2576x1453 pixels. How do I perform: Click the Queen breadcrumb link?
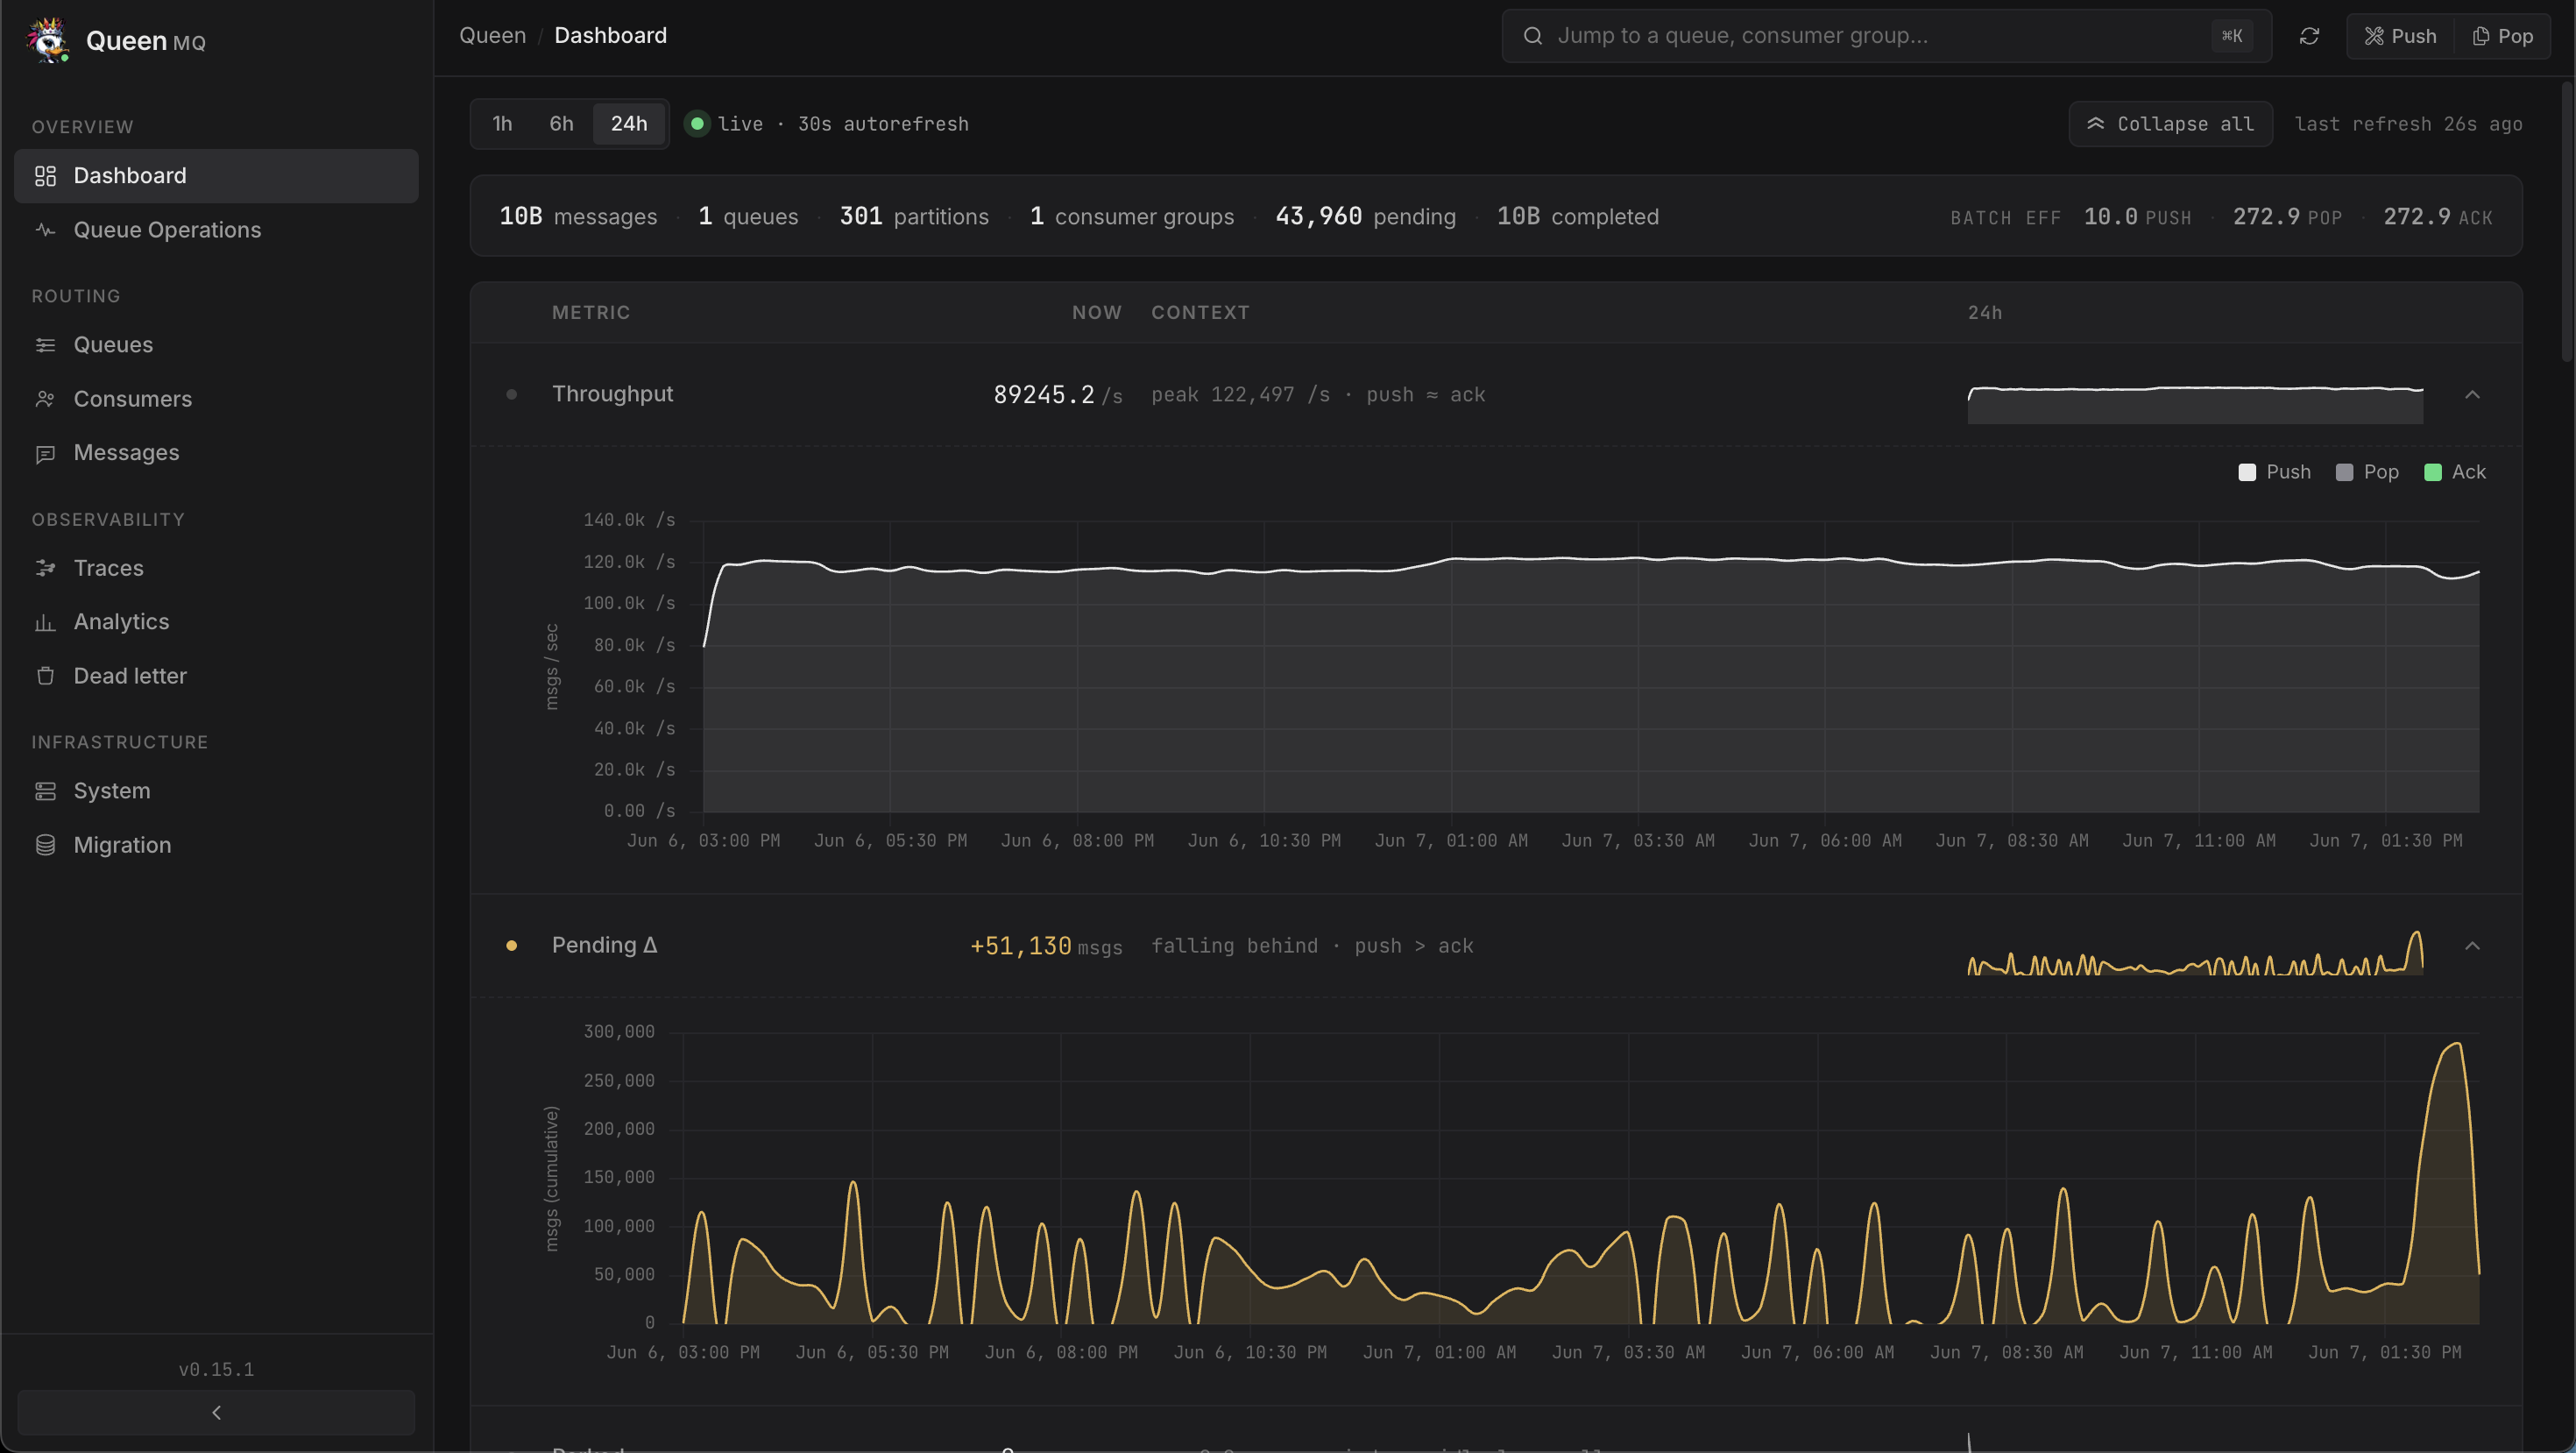[492, 36]
